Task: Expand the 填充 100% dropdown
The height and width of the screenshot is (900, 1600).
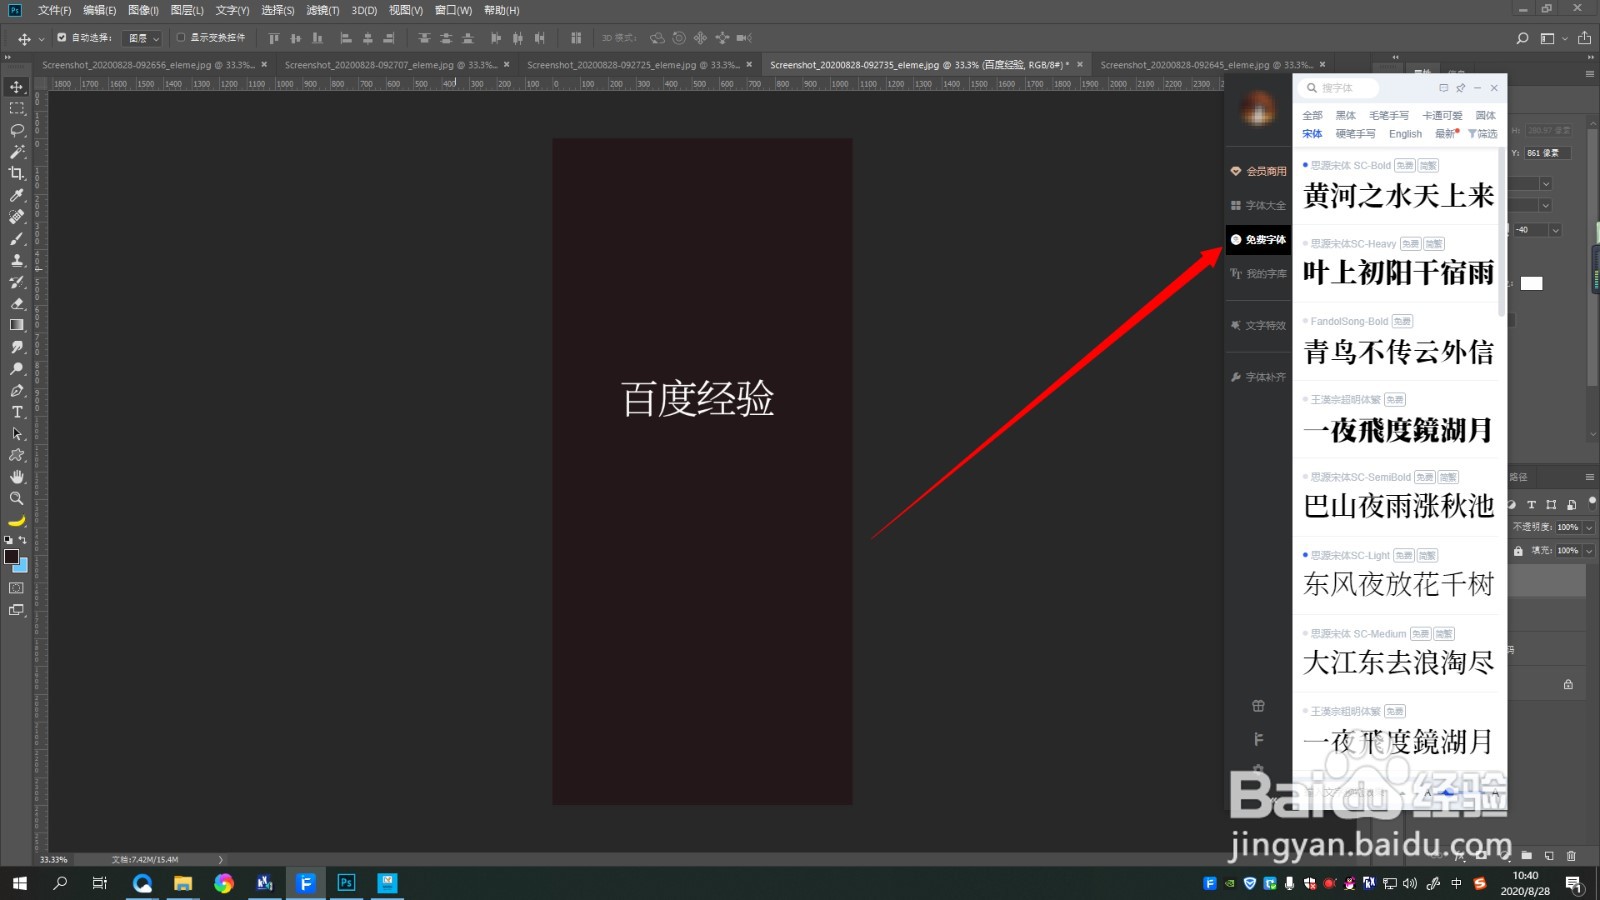Action: point(1589,551)
